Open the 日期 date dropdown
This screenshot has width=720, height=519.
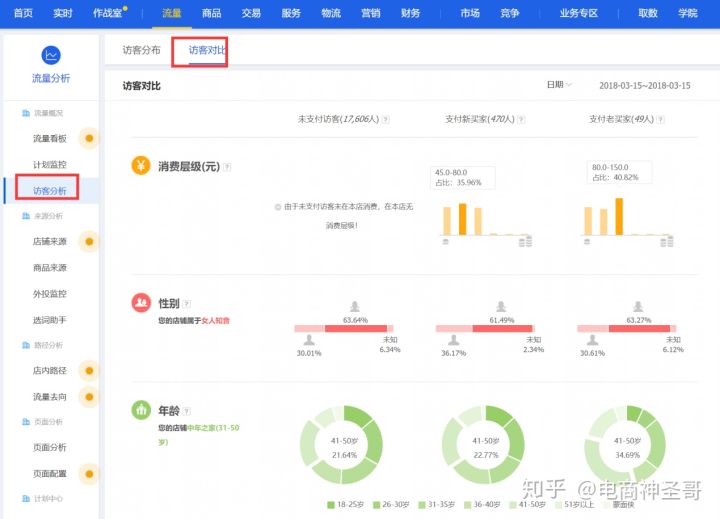[x=558, y=85]
